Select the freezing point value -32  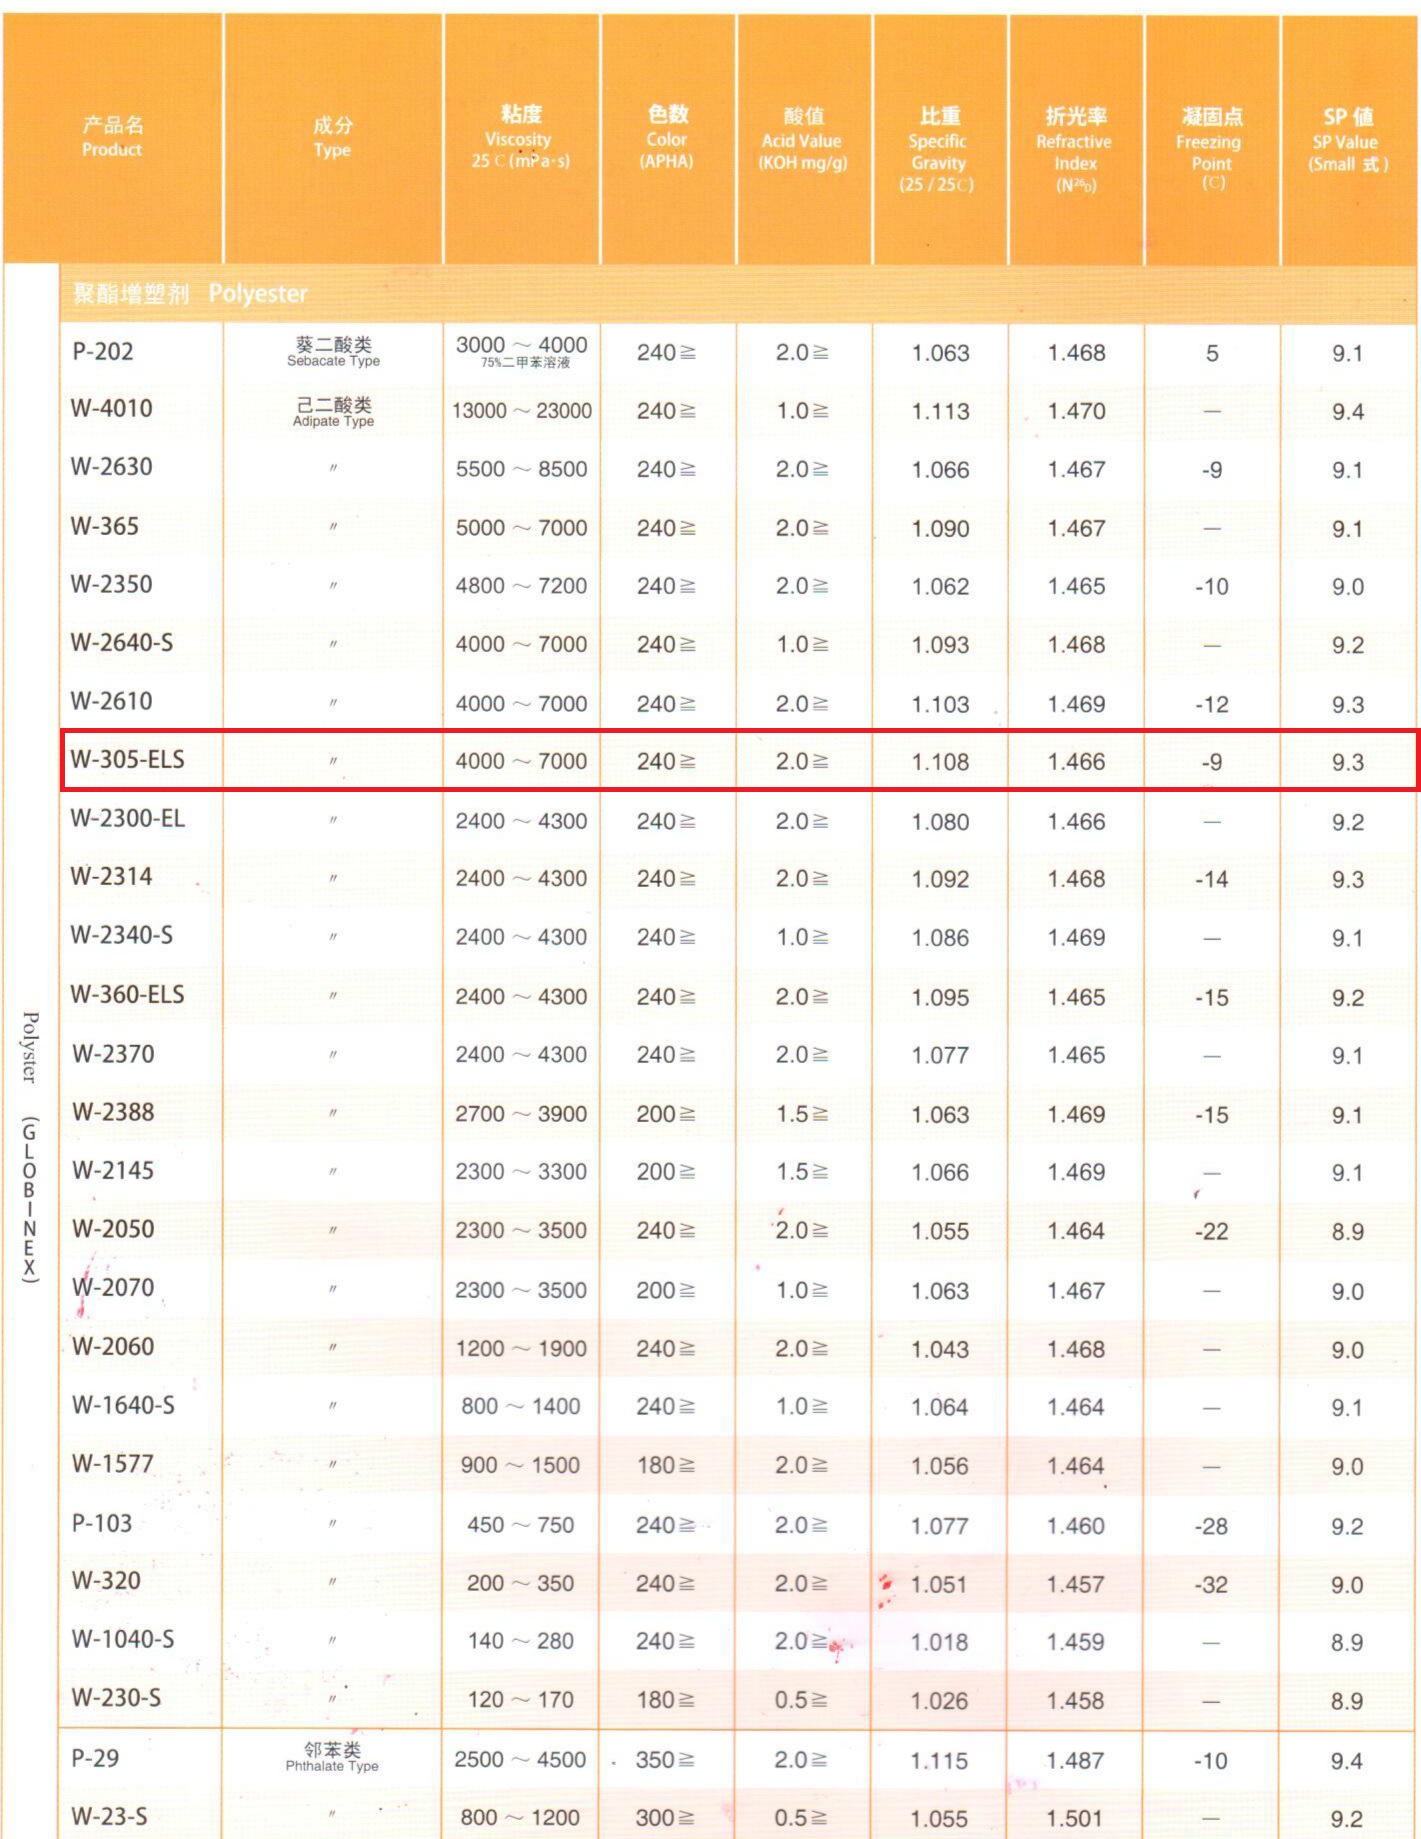point(1211,1585)
